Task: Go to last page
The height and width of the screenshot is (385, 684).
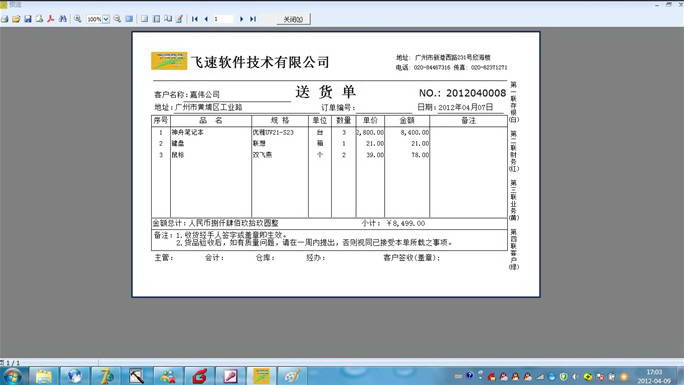Action: click(253, 19)
